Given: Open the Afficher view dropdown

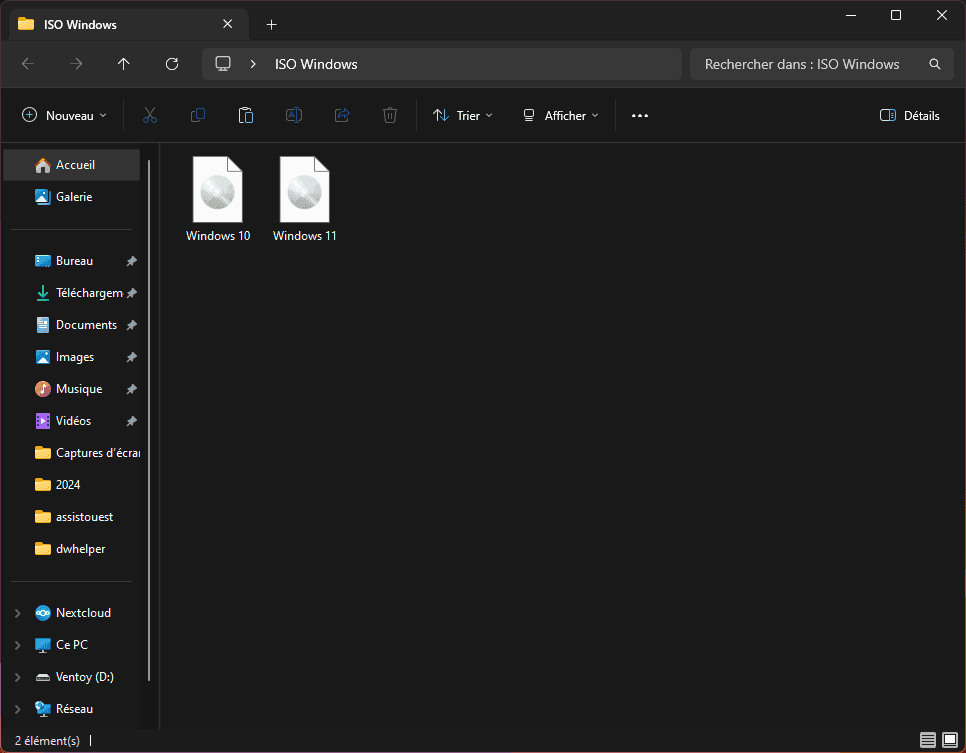Looking at the screenshot, I should click(561, 115).
